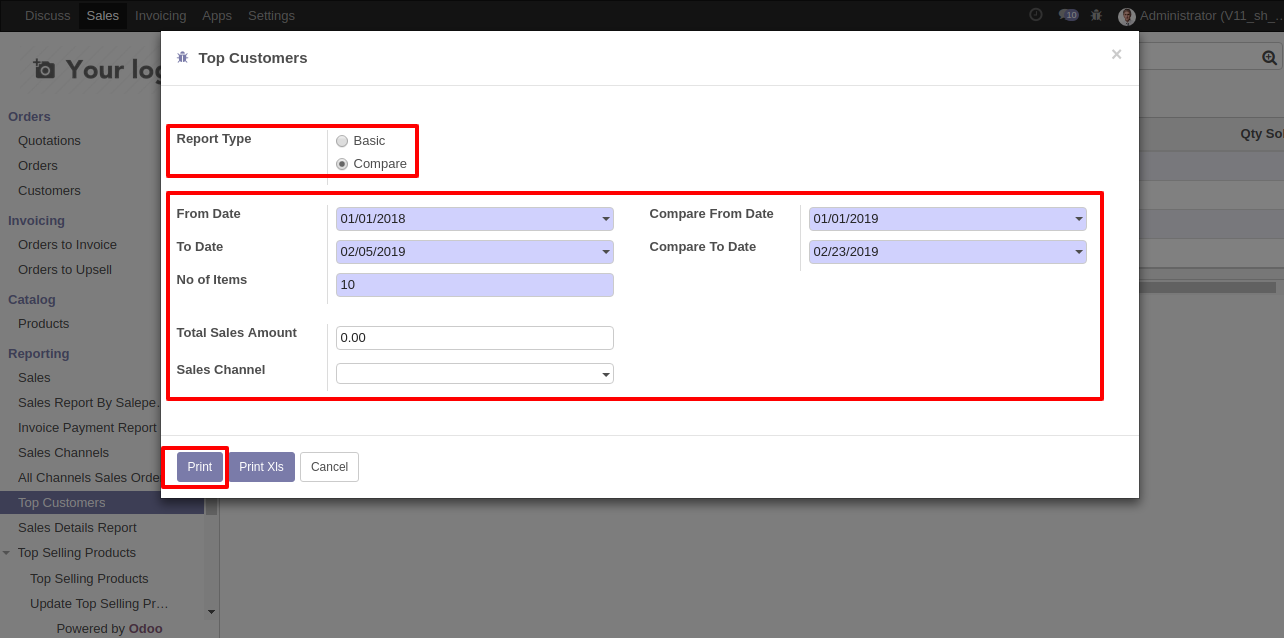Click the search magnifier icon in background
Viewport: 1284px width, 638px height.
[1269, 58]
